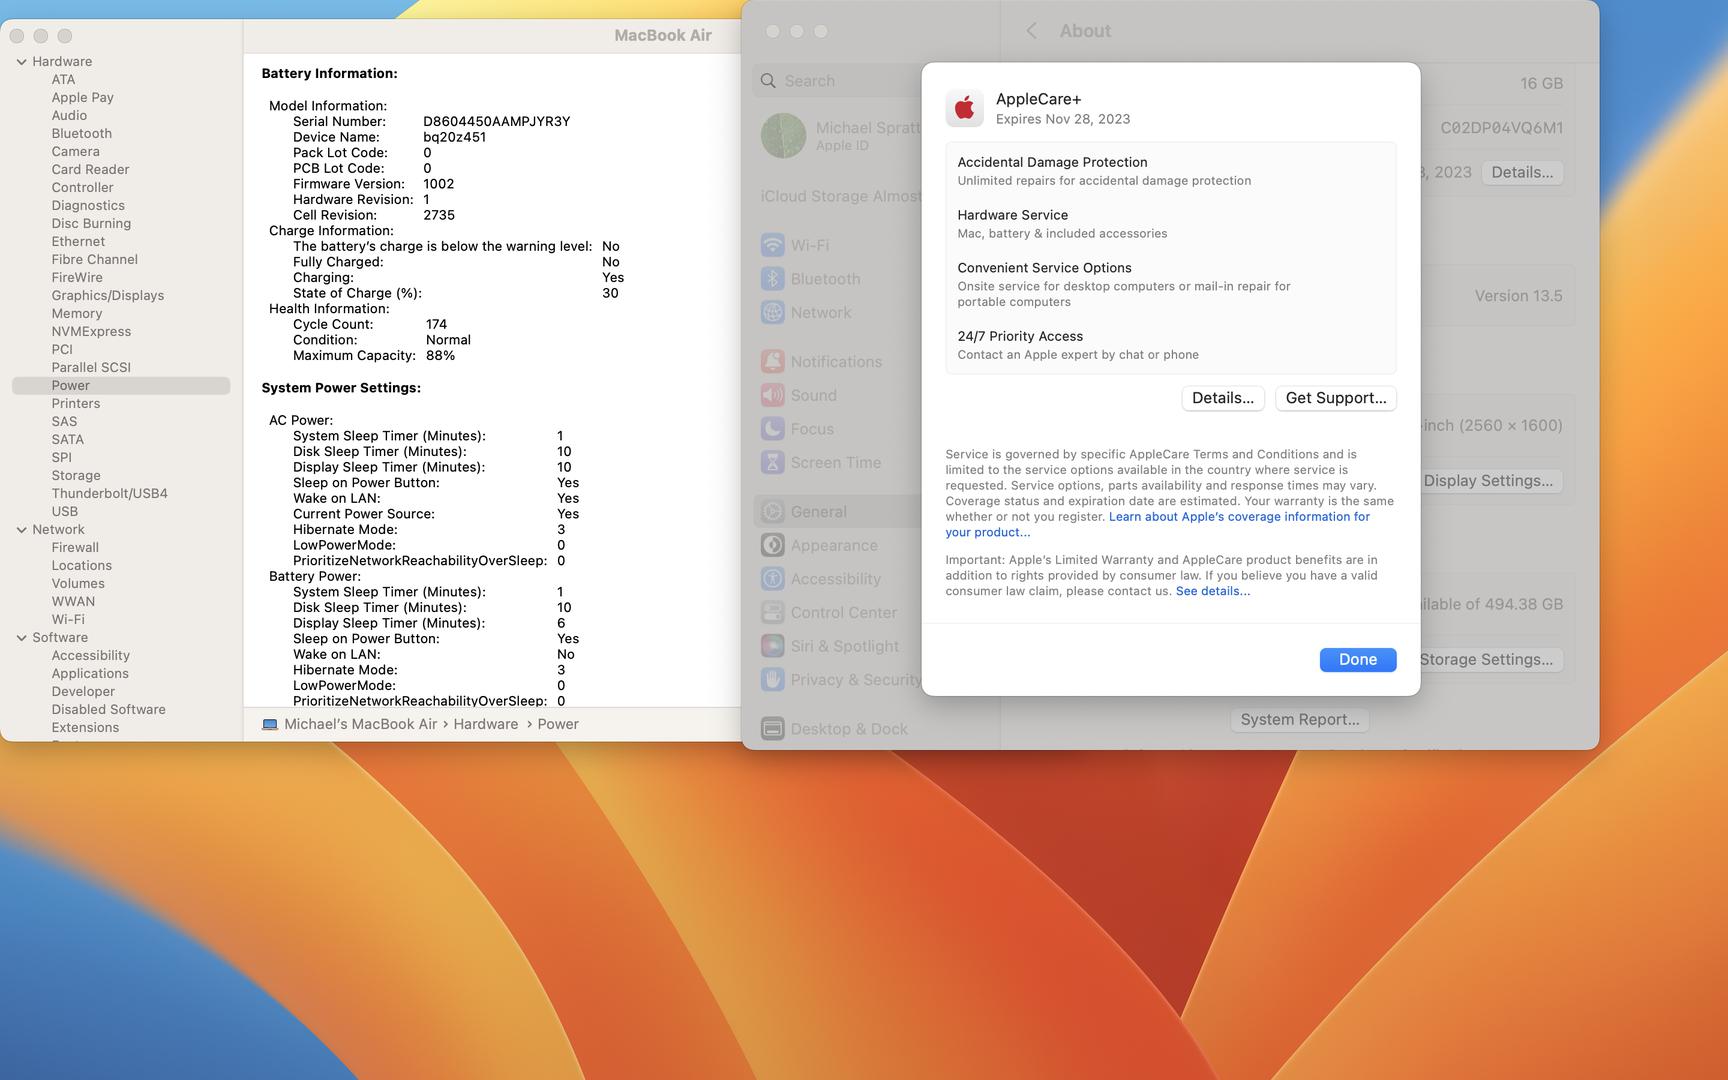Click the Mac serial number C02DP04VQ6M1
1728x1080 pixels.
tap(1501, 128)
